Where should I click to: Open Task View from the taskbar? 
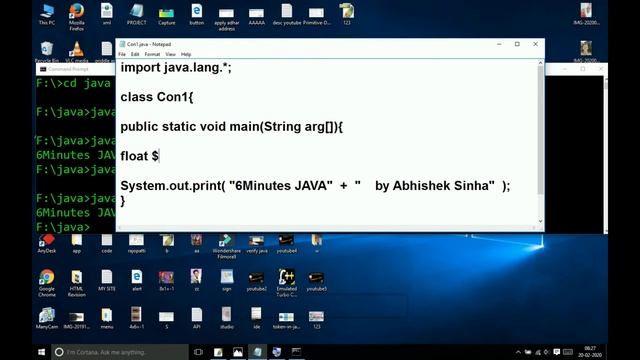tap(198, 352)
